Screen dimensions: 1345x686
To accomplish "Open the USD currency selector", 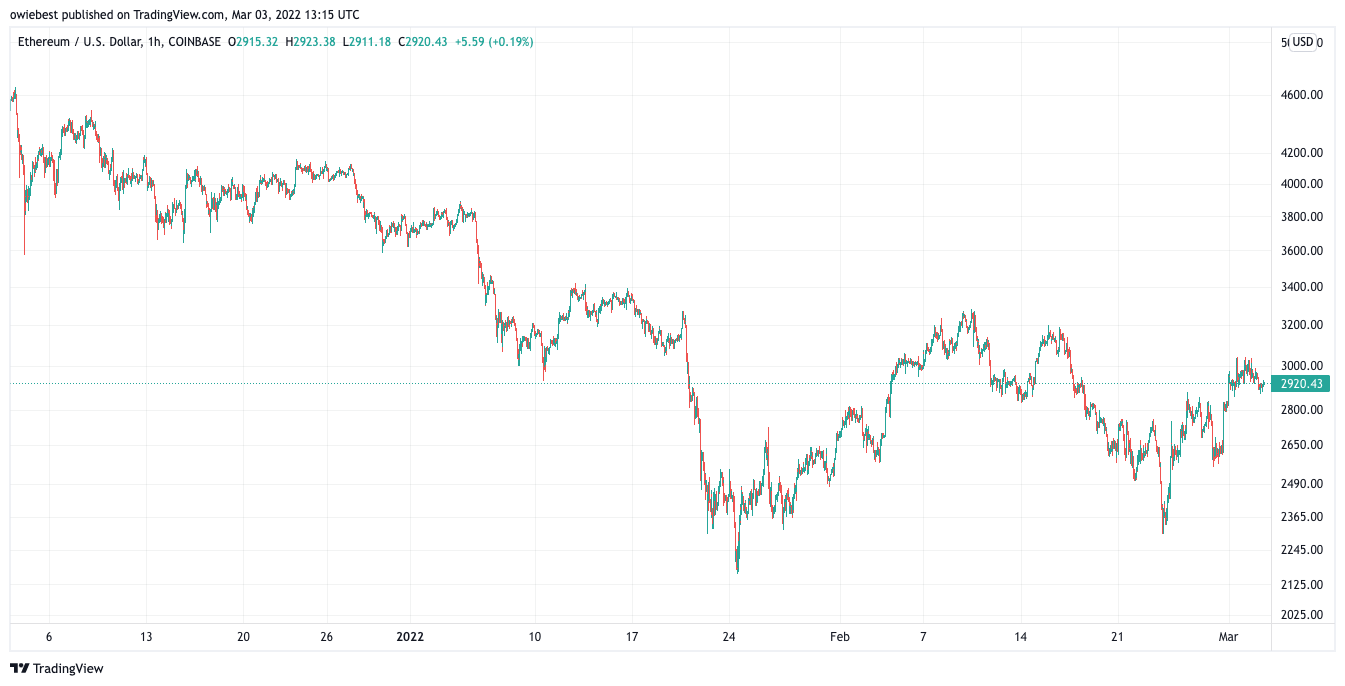I will click(x=1302, y=42).
